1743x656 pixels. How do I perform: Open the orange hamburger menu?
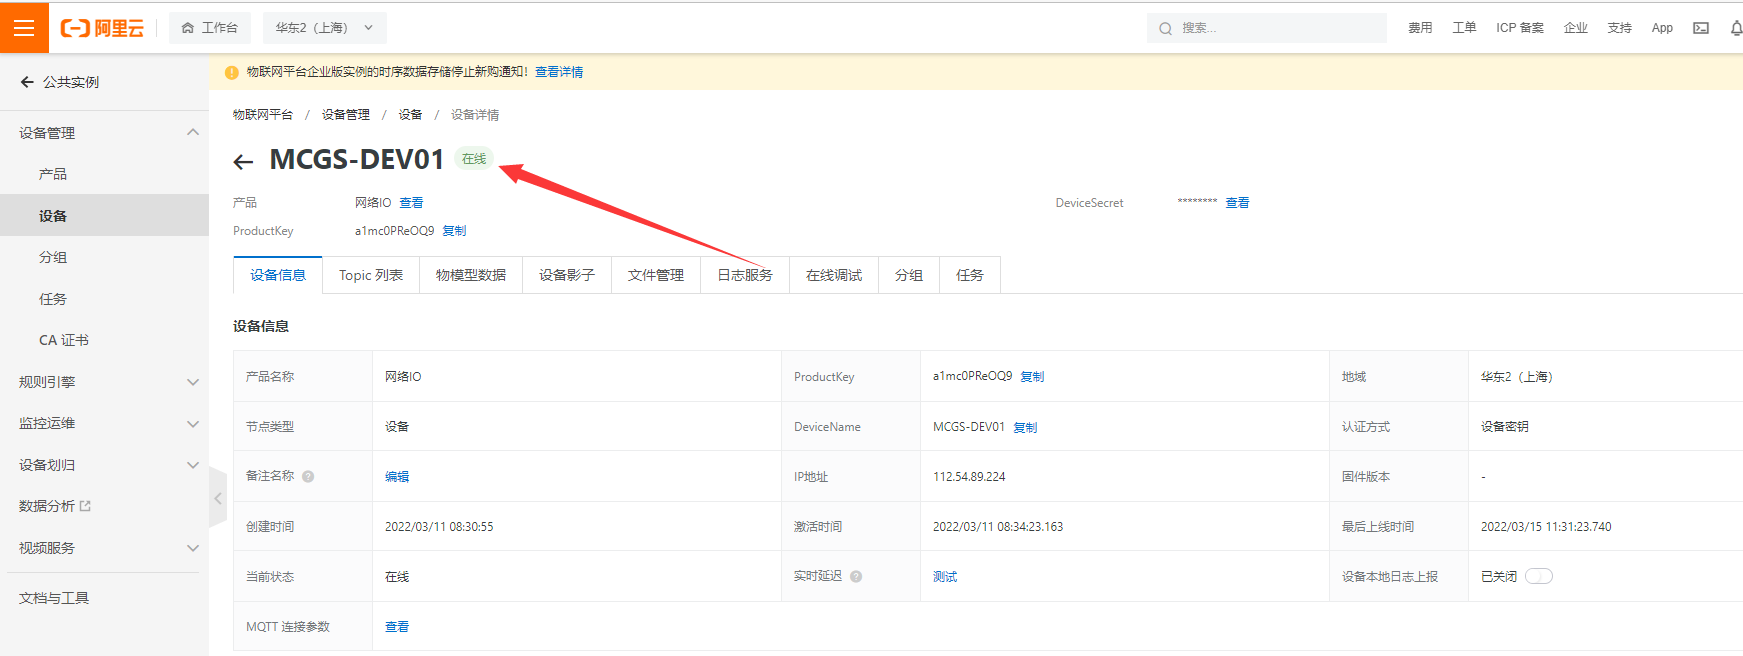click(x=24, y=28)
